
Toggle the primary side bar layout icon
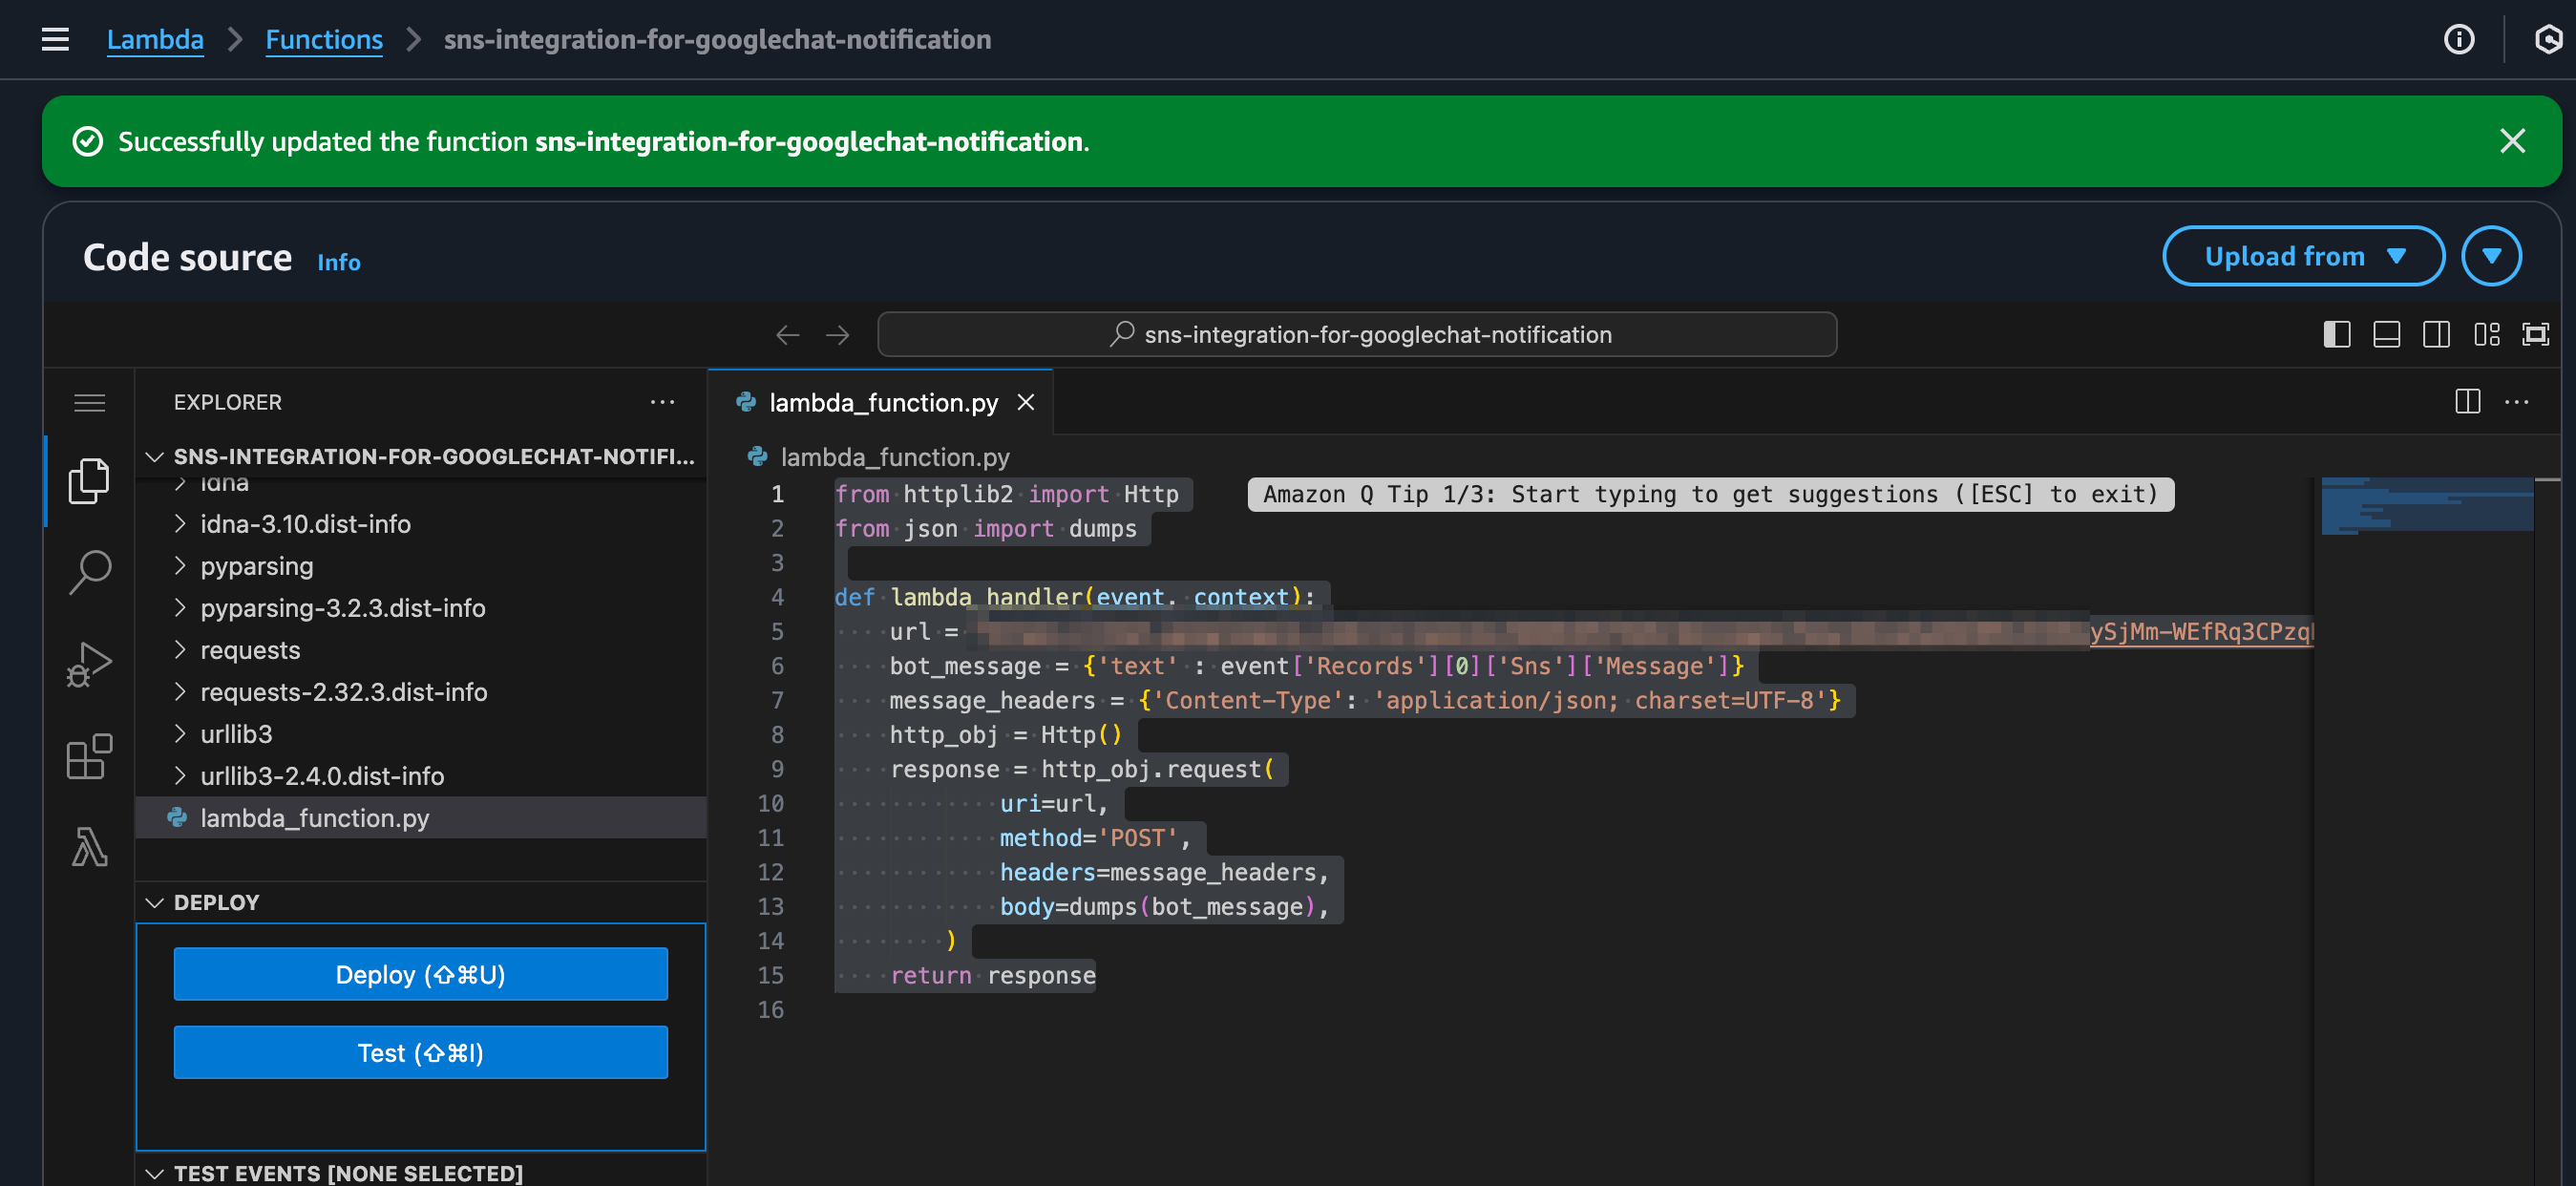2337,334
